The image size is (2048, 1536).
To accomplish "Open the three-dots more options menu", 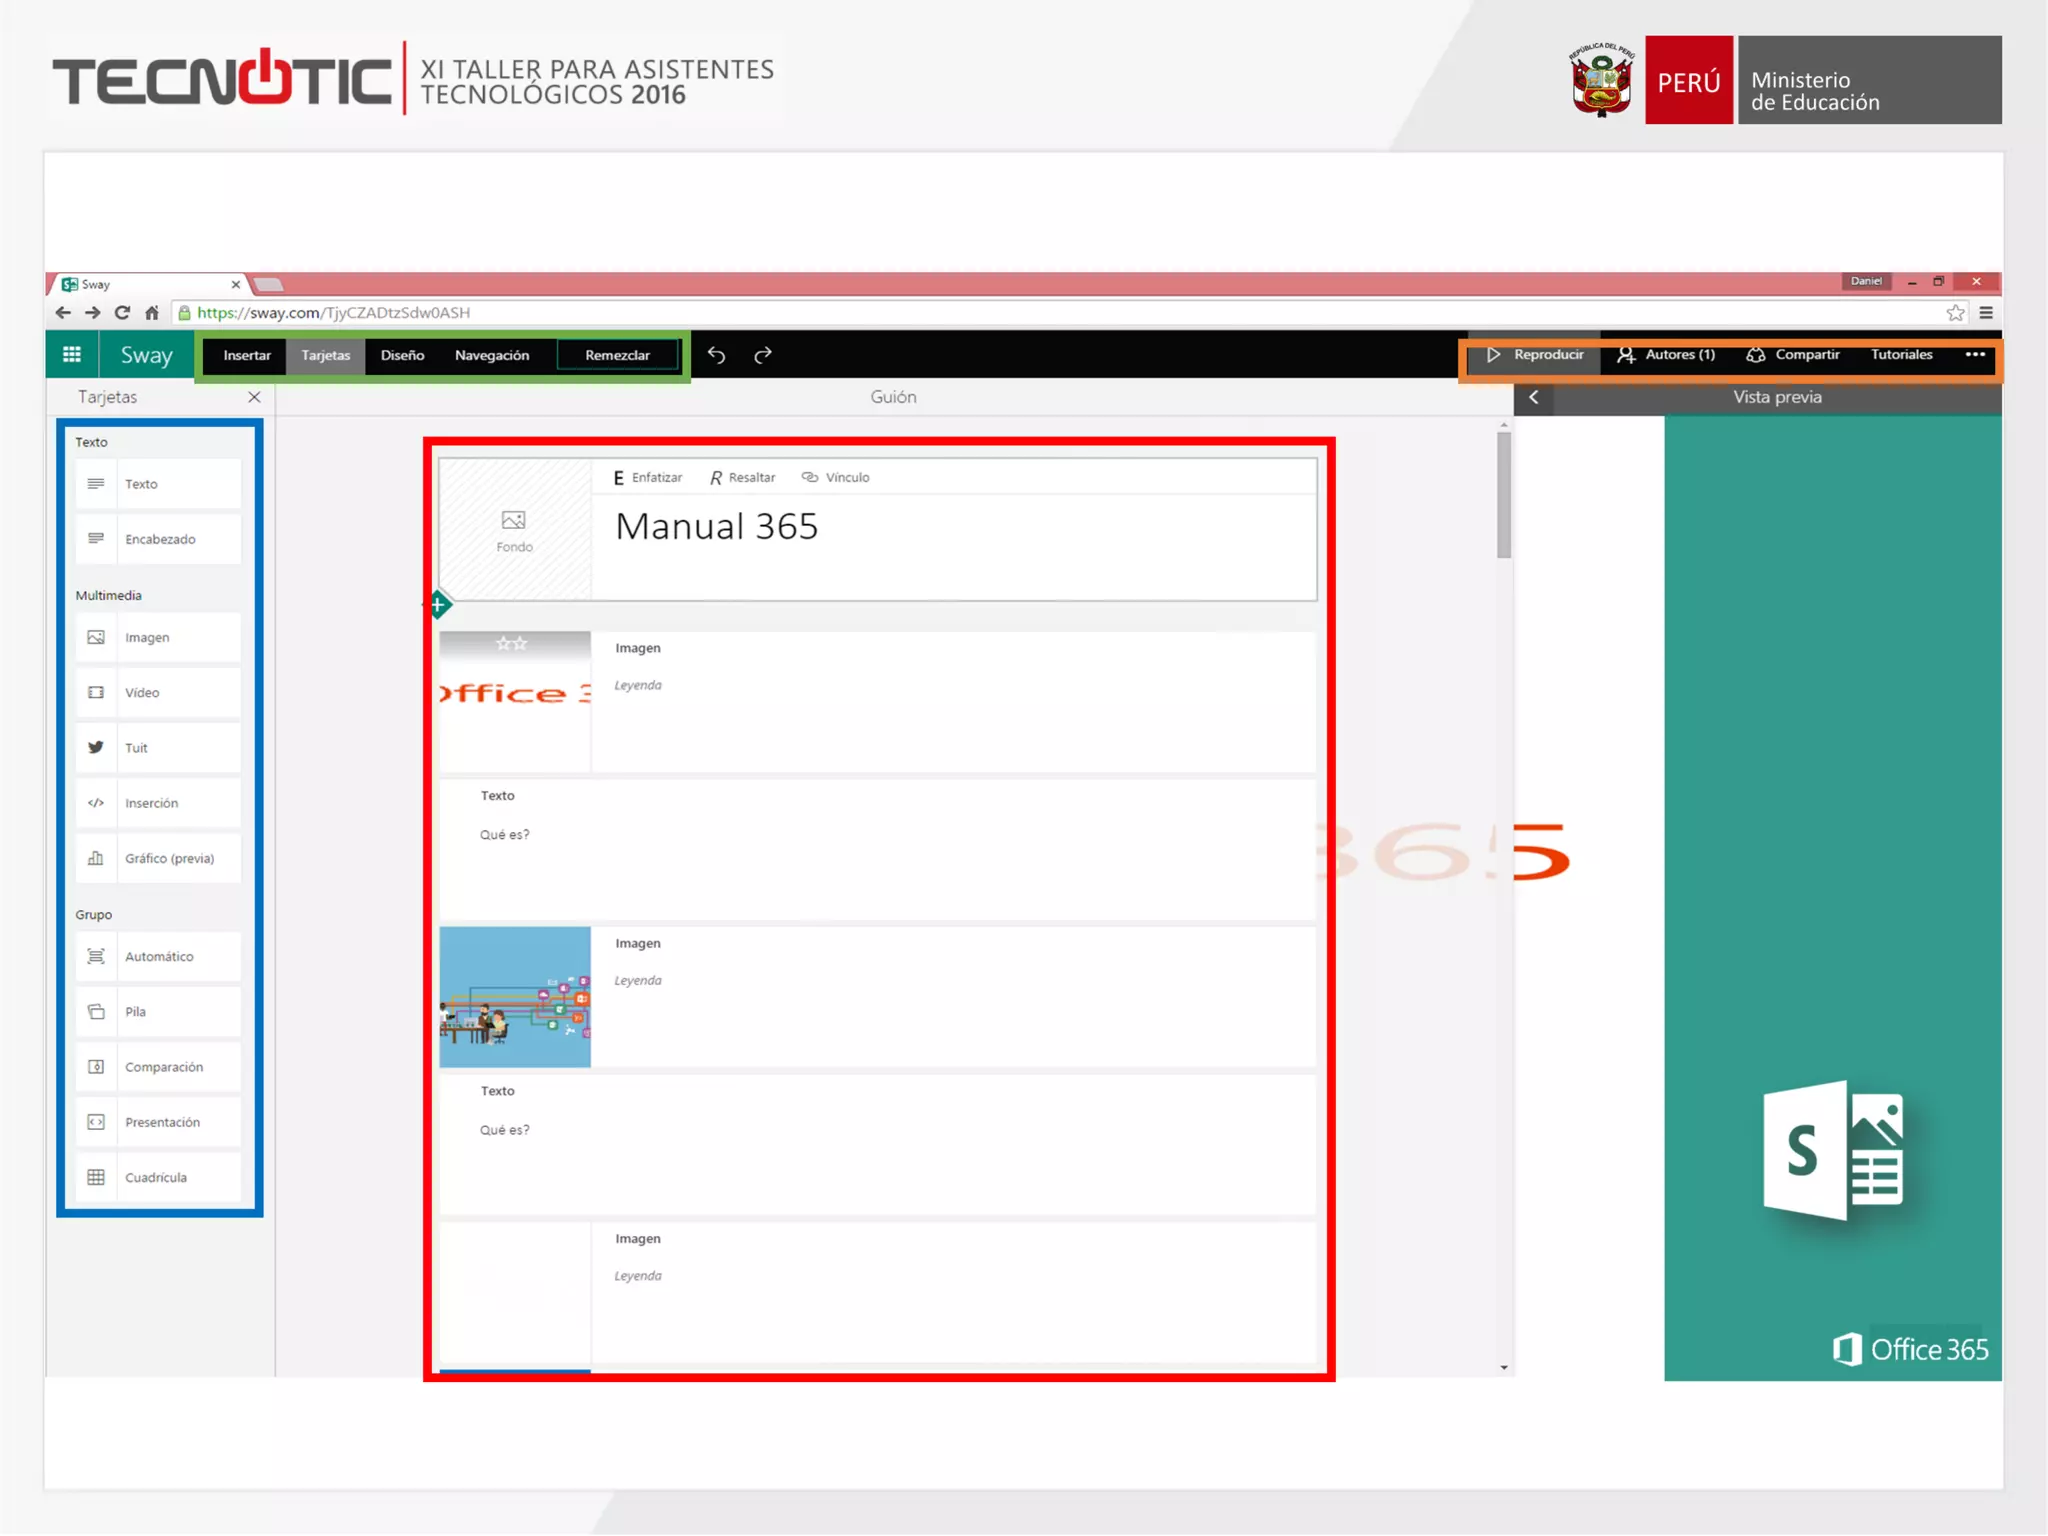I will [1974, 355].
